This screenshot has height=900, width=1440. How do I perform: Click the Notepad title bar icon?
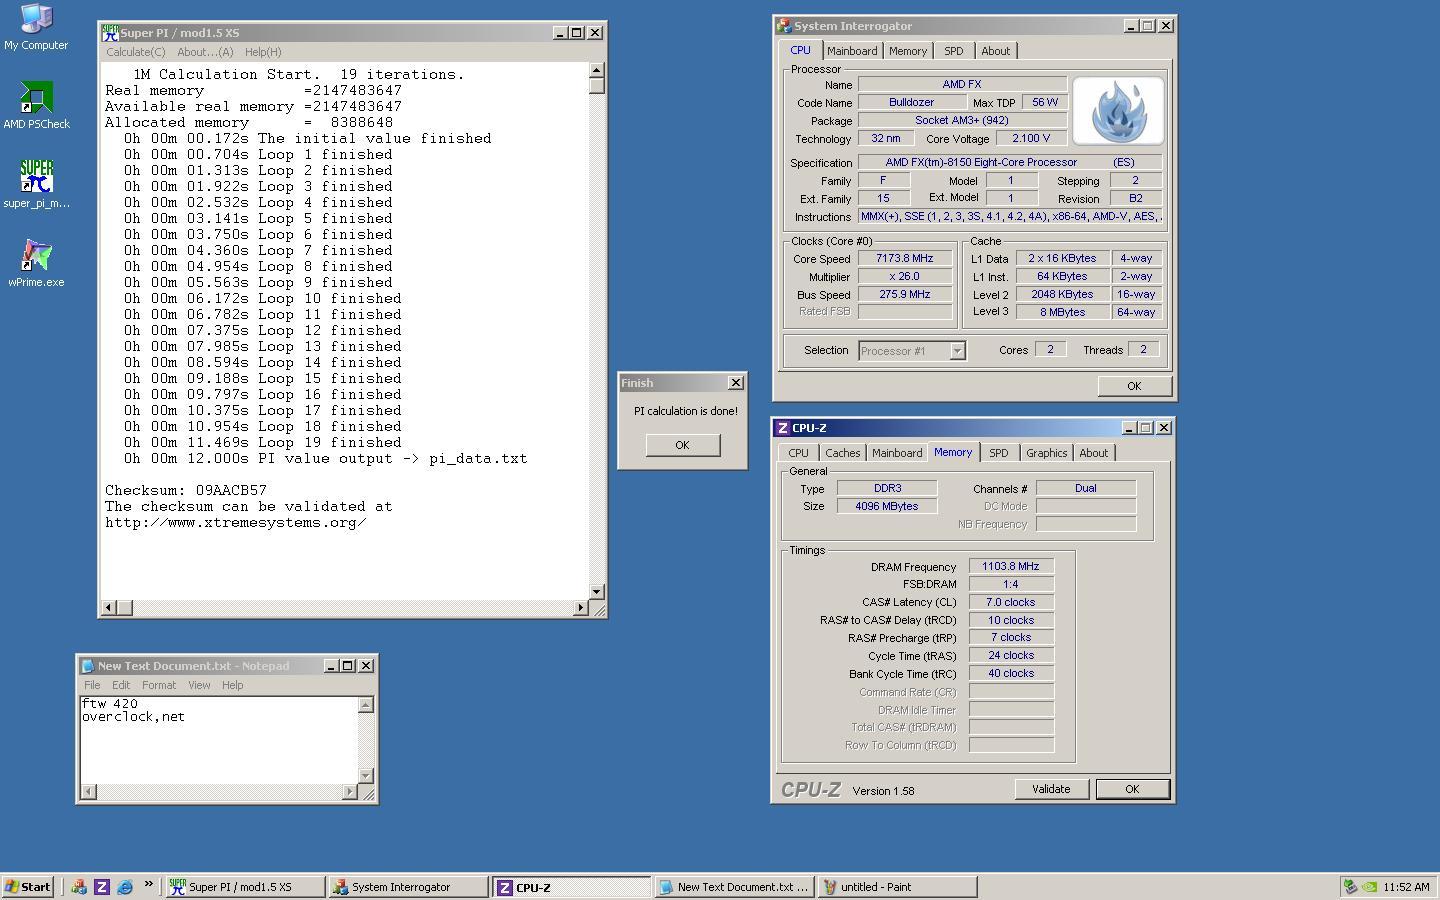click(88, 666)
